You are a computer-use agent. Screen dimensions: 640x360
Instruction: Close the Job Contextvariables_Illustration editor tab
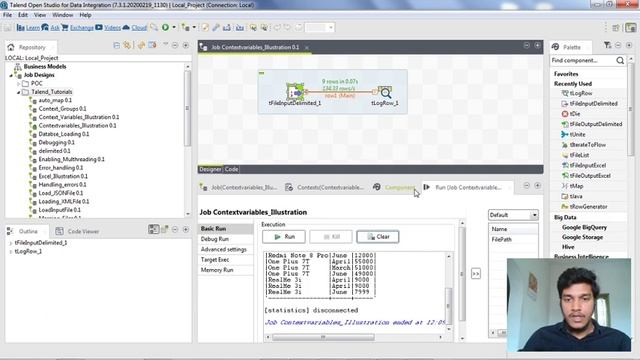tap(307, 47)
